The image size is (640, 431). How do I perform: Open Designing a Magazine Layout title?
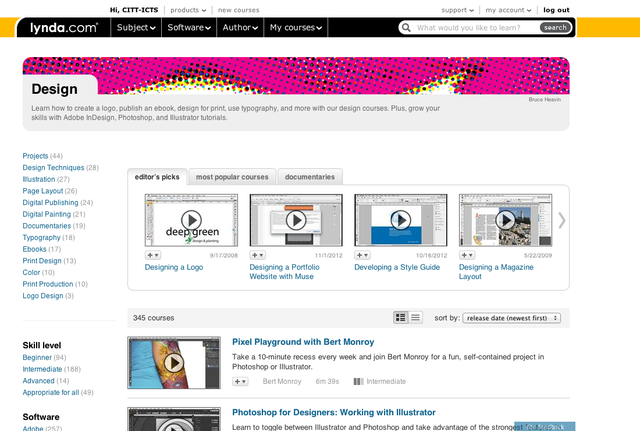tap(496, 272)
